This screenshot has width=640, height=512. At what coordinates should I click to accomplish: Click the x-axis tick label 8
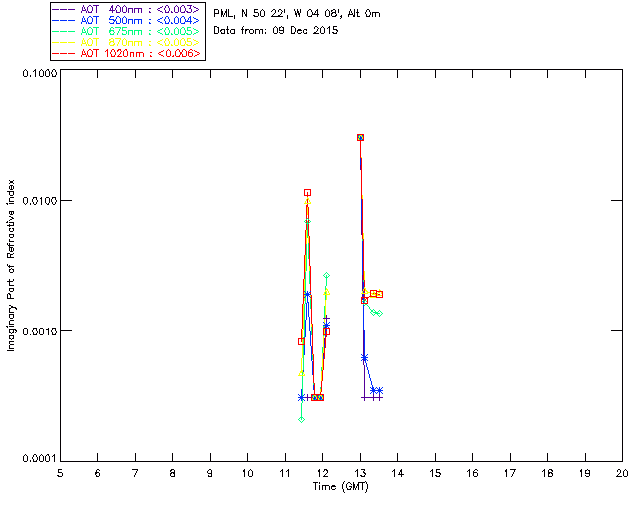(173, 473)
